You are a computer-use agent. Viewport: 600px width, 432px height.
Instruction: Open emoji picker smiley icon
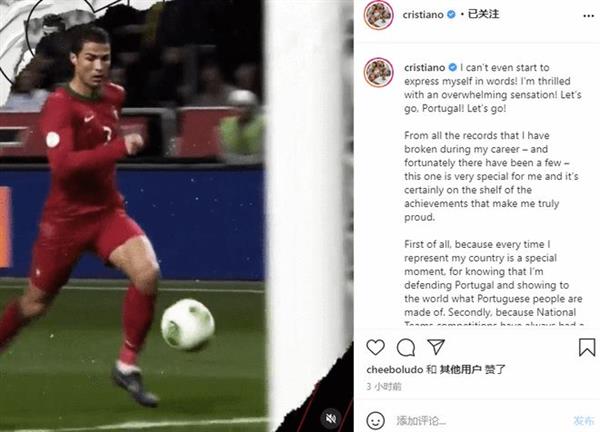point(375,421)
